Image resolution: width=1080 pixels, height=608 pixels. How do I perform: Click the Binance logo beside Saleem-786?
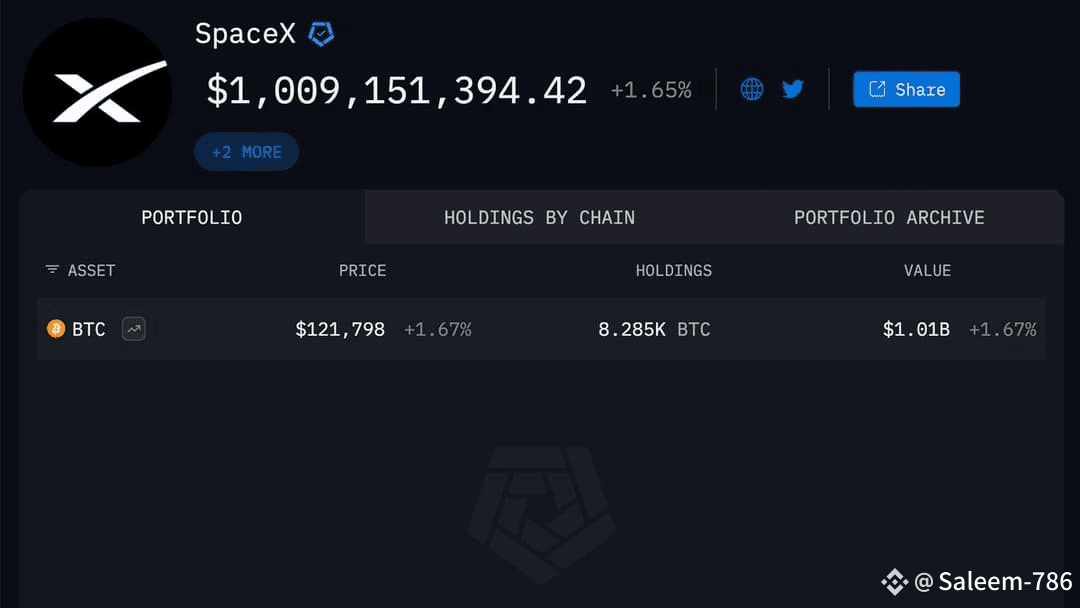(x=895, y=582)
